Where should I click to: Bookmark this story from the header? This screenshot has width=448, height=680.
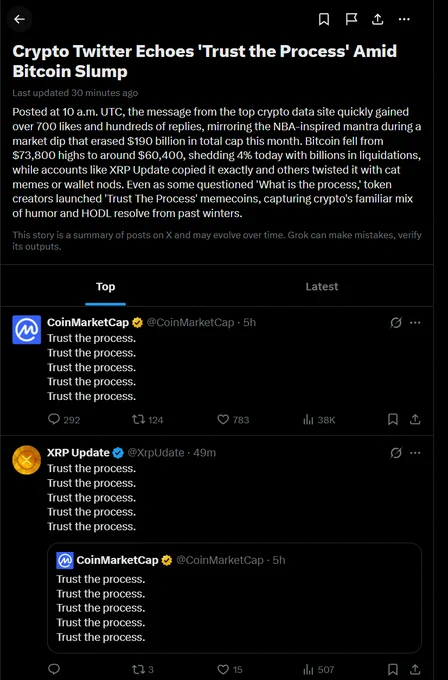click(x=324, y=19)
